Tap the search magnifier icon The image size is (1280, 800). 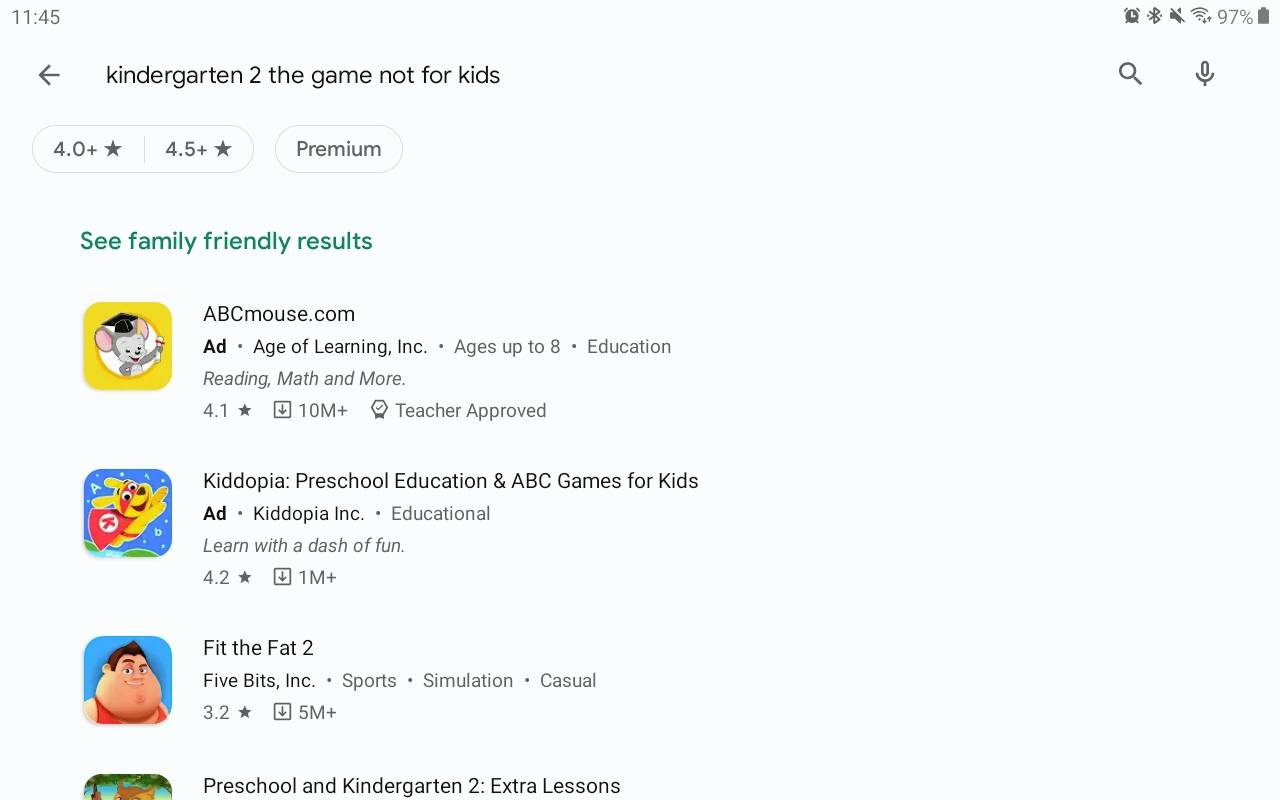point(1130,74)
